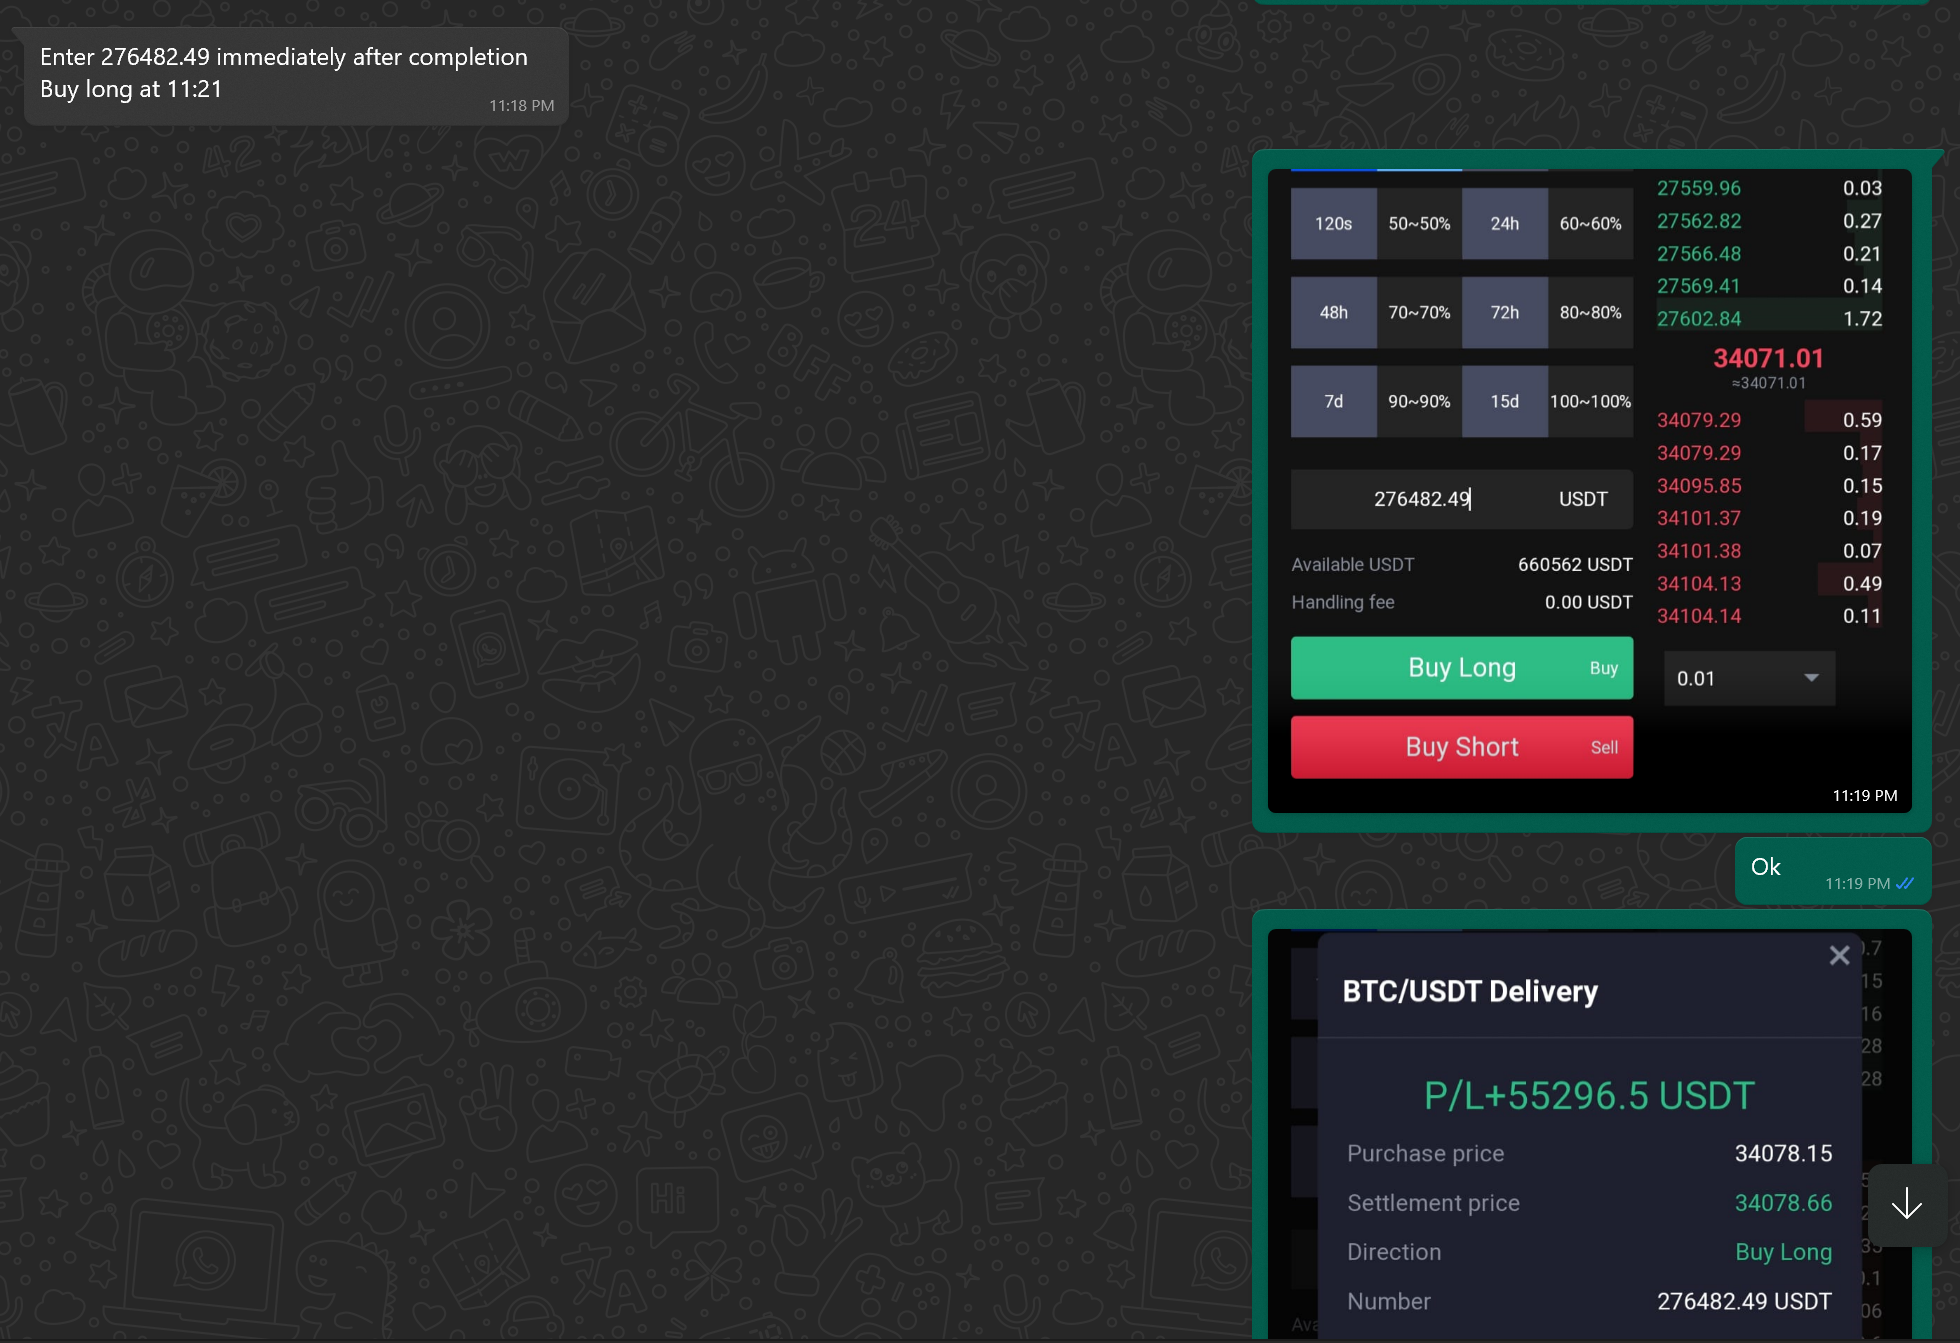Select the 24h duration option
The width and height of the screenshot is (1960, 1343).
(x=1504, y=224)
